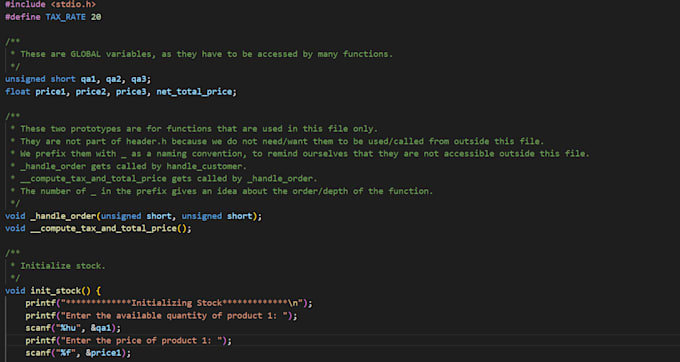The height and width of the screenshot is (362, 680).
Task: Click the comment line mentioning header.h
Action: (282, 141)
